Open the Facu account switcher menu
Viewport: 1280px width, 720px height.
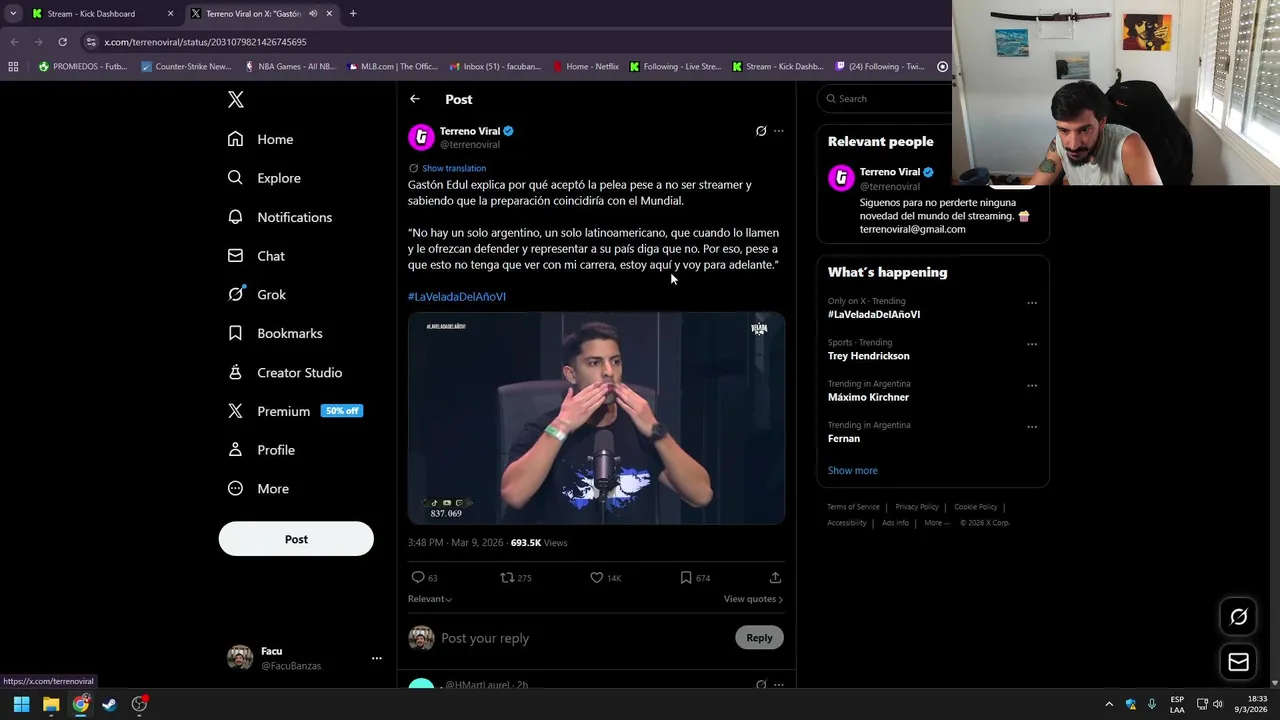(376, 658)
